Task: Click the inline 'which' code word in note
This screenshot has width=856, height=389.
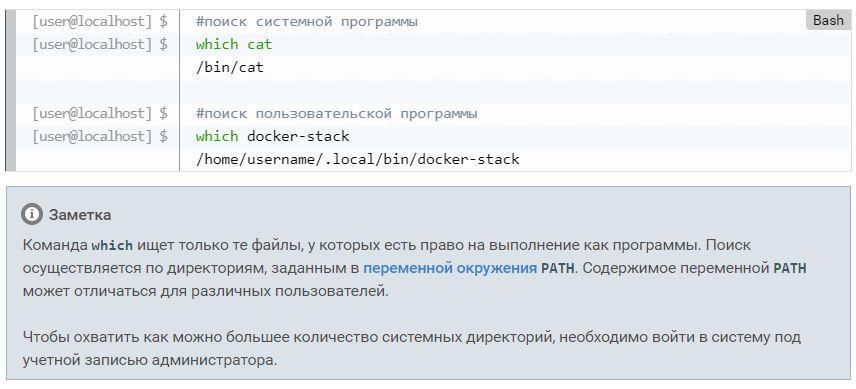Action: [x=112, y=246]
